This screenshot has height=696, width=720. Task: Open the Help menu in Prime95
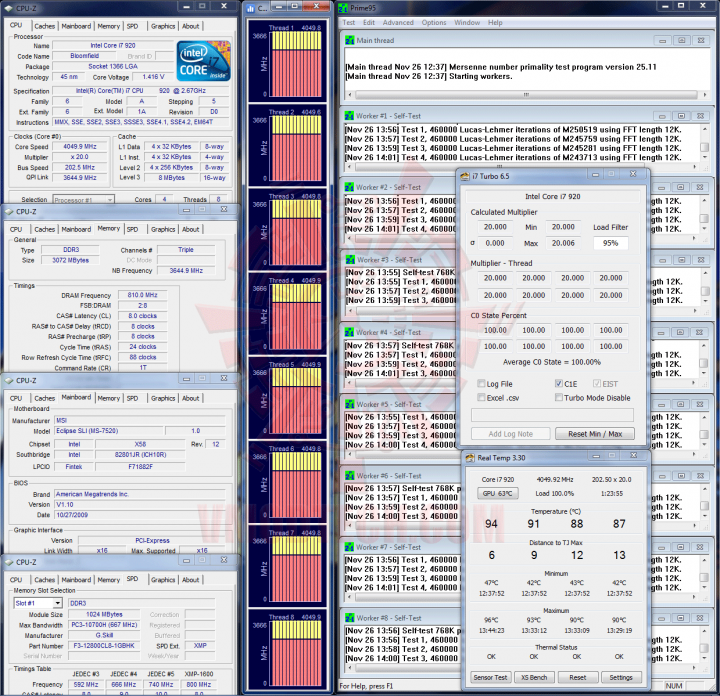495,22
